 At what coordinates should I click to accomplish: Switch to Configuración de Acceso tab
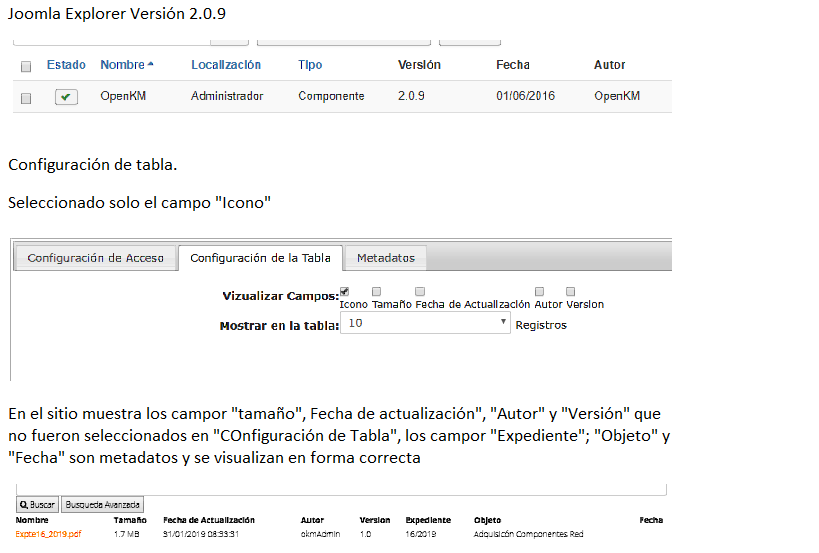coord(96,258)
